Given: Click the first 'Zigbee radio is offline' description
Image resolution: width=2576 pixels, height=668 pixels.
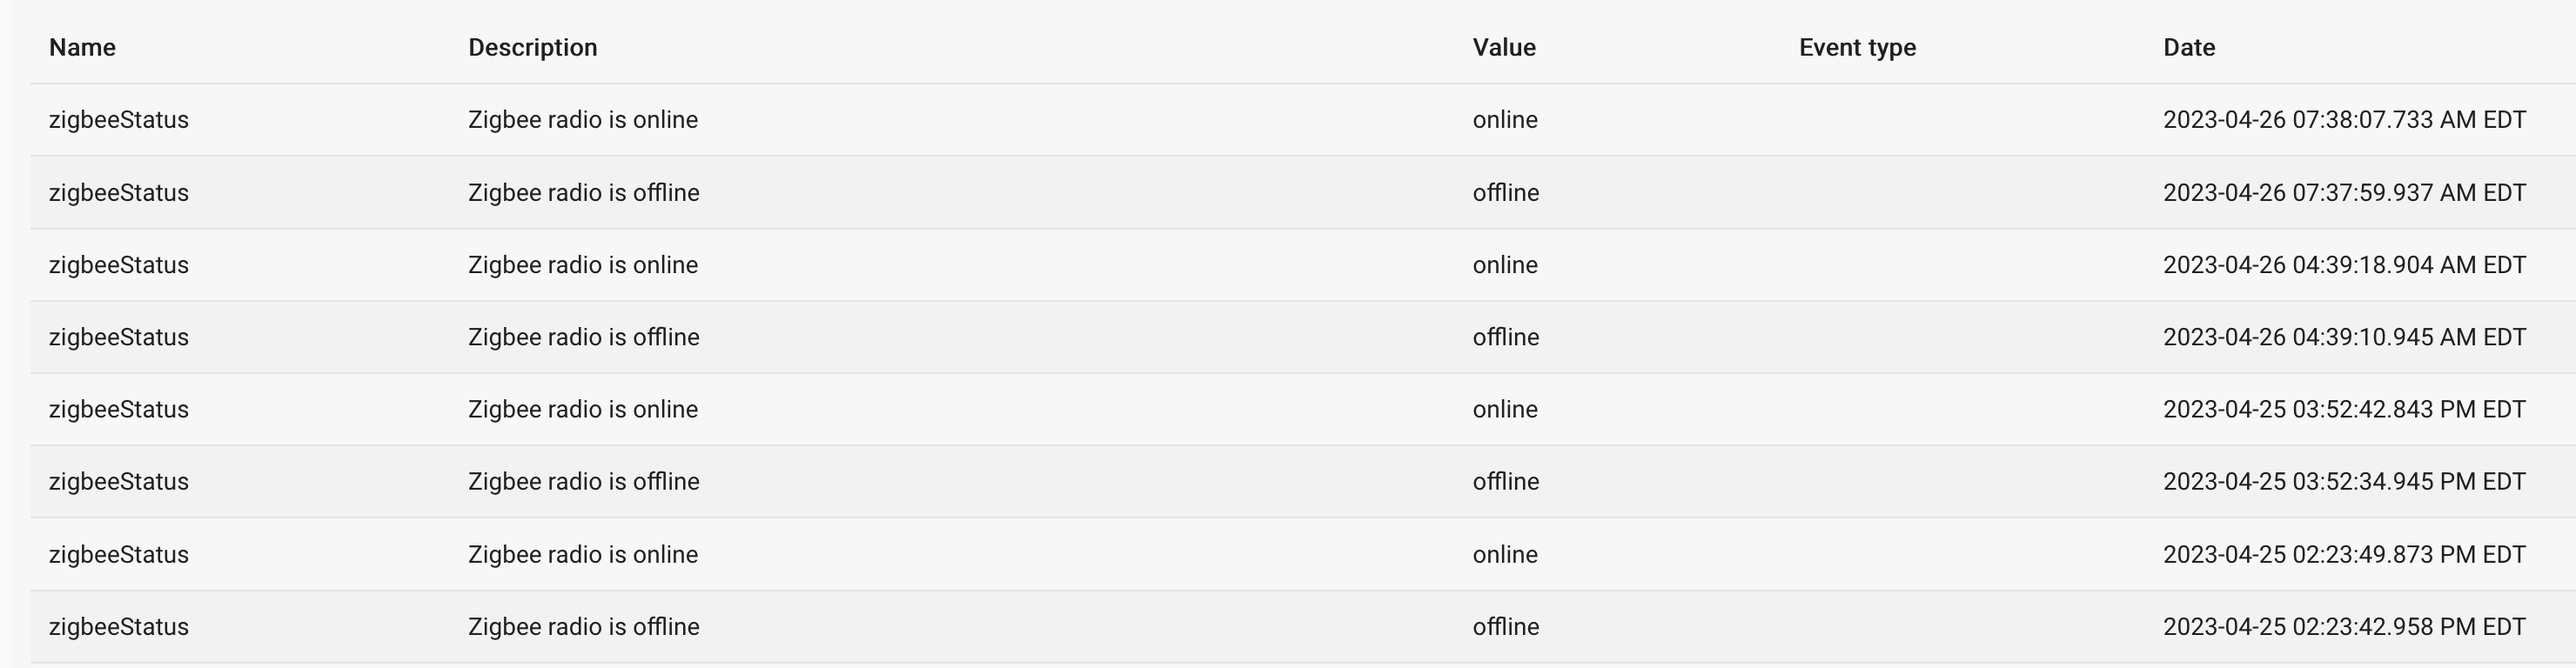Looking at the screenshot, I should [x=584, y=193].
